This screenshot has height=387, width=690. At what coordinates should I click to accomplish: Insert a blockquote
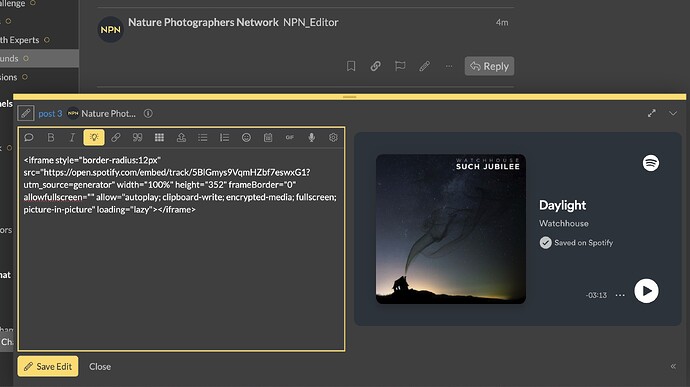pyautogui.click(x=137, y=137)
